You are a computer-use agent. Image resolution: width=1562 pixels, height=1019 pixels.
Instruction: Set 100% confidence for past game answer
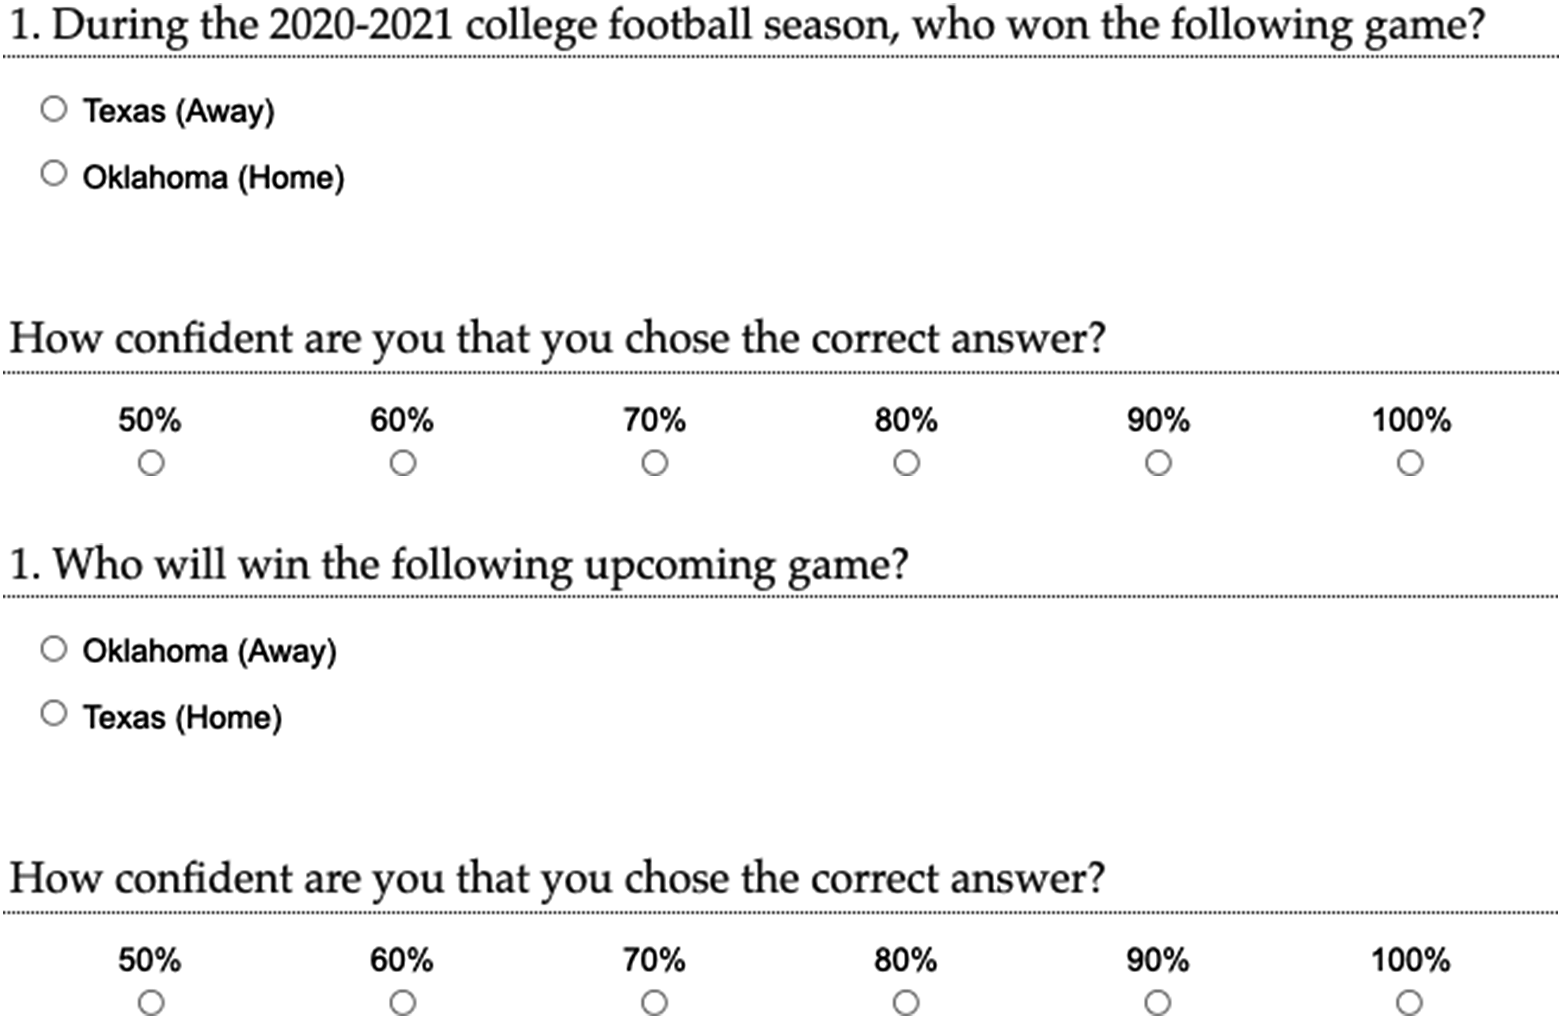pos(1411,464)
